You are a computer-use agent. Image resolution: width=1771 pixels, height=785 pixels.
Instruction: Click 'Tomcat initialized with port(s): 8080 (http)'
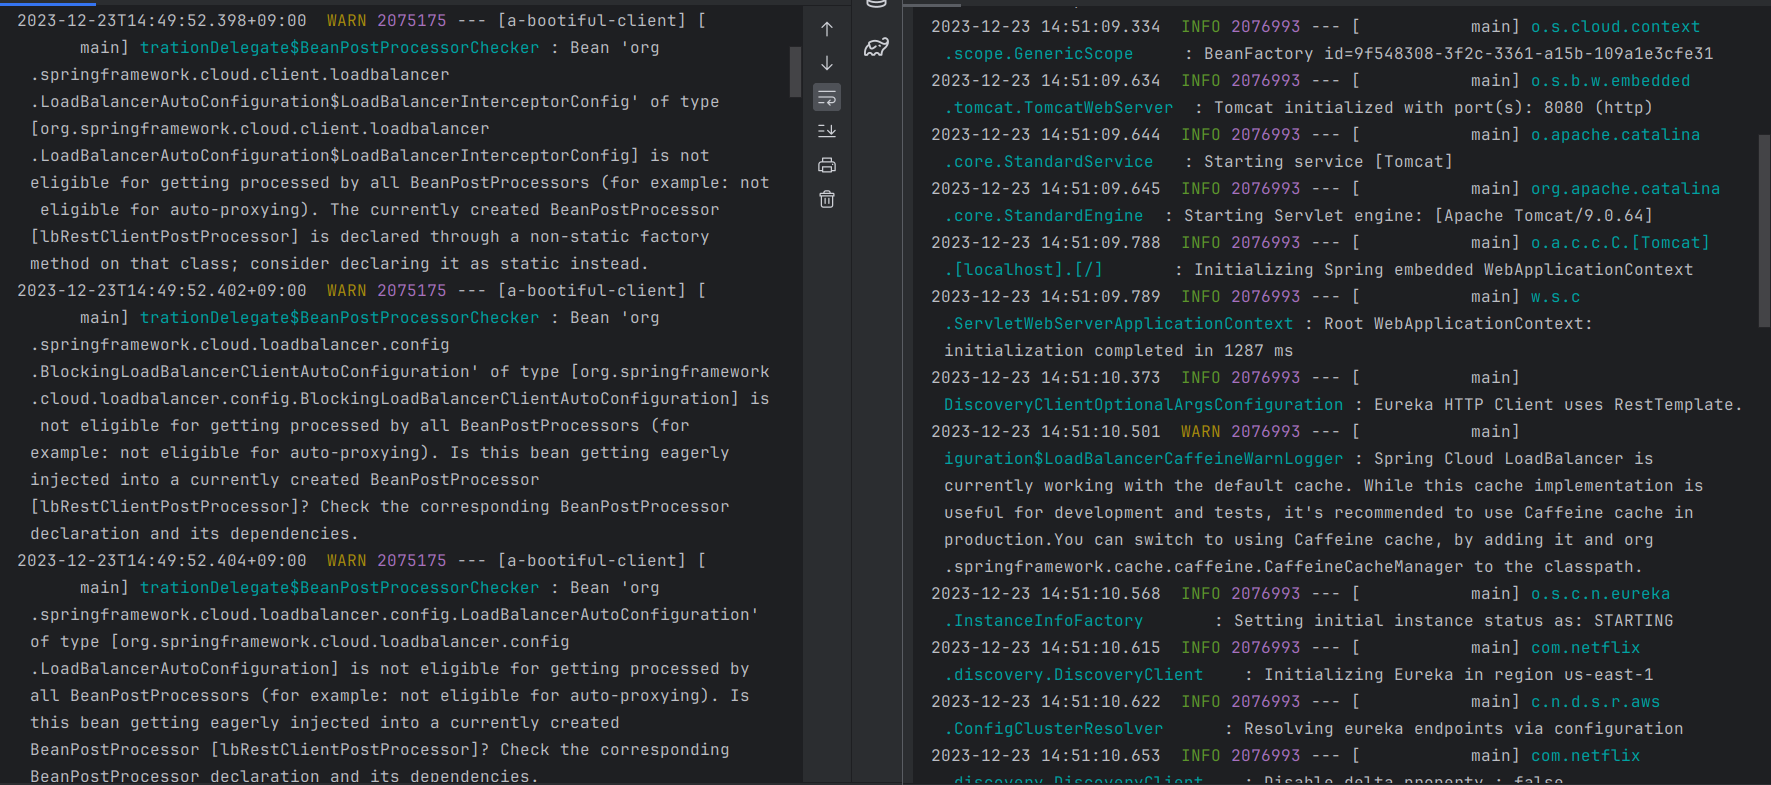click(x=1433, y=107)
